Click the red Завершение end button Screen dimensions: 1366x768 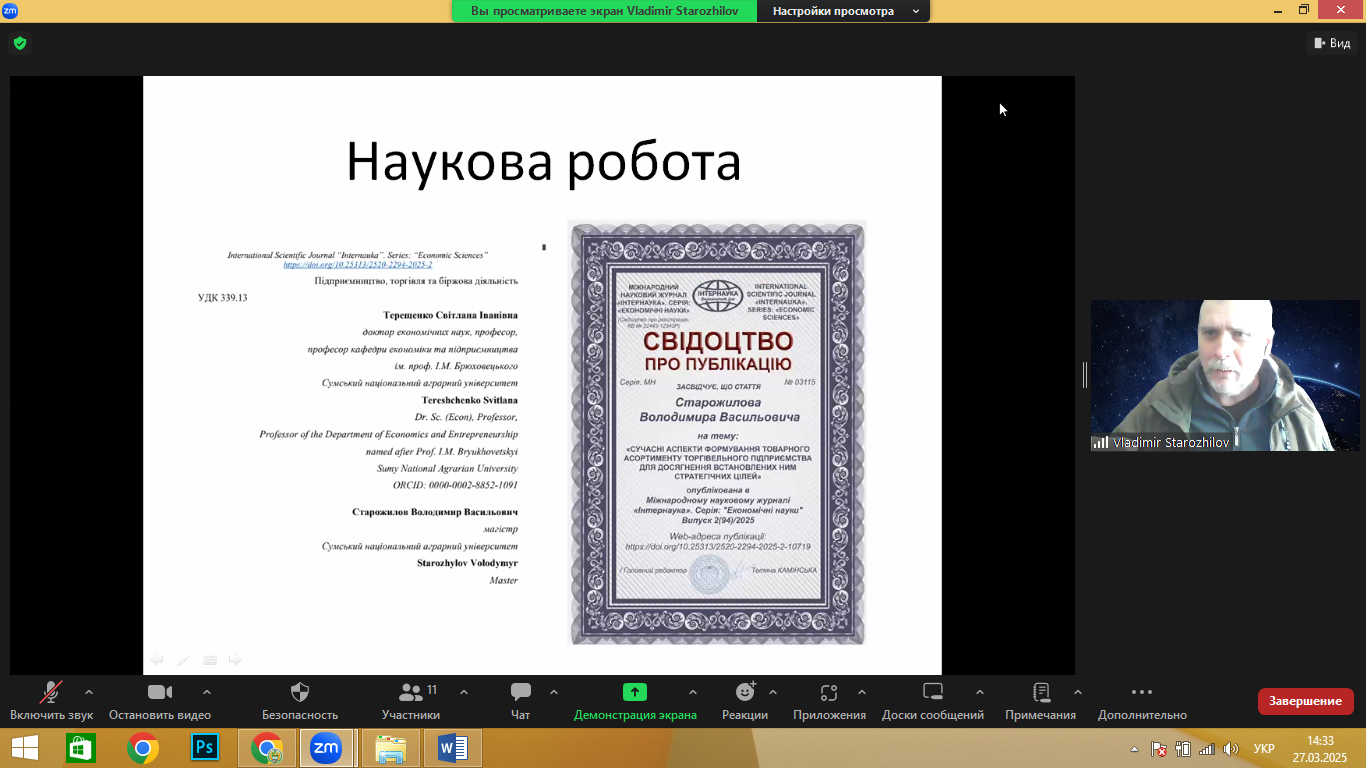click(x=1305, y=701)
